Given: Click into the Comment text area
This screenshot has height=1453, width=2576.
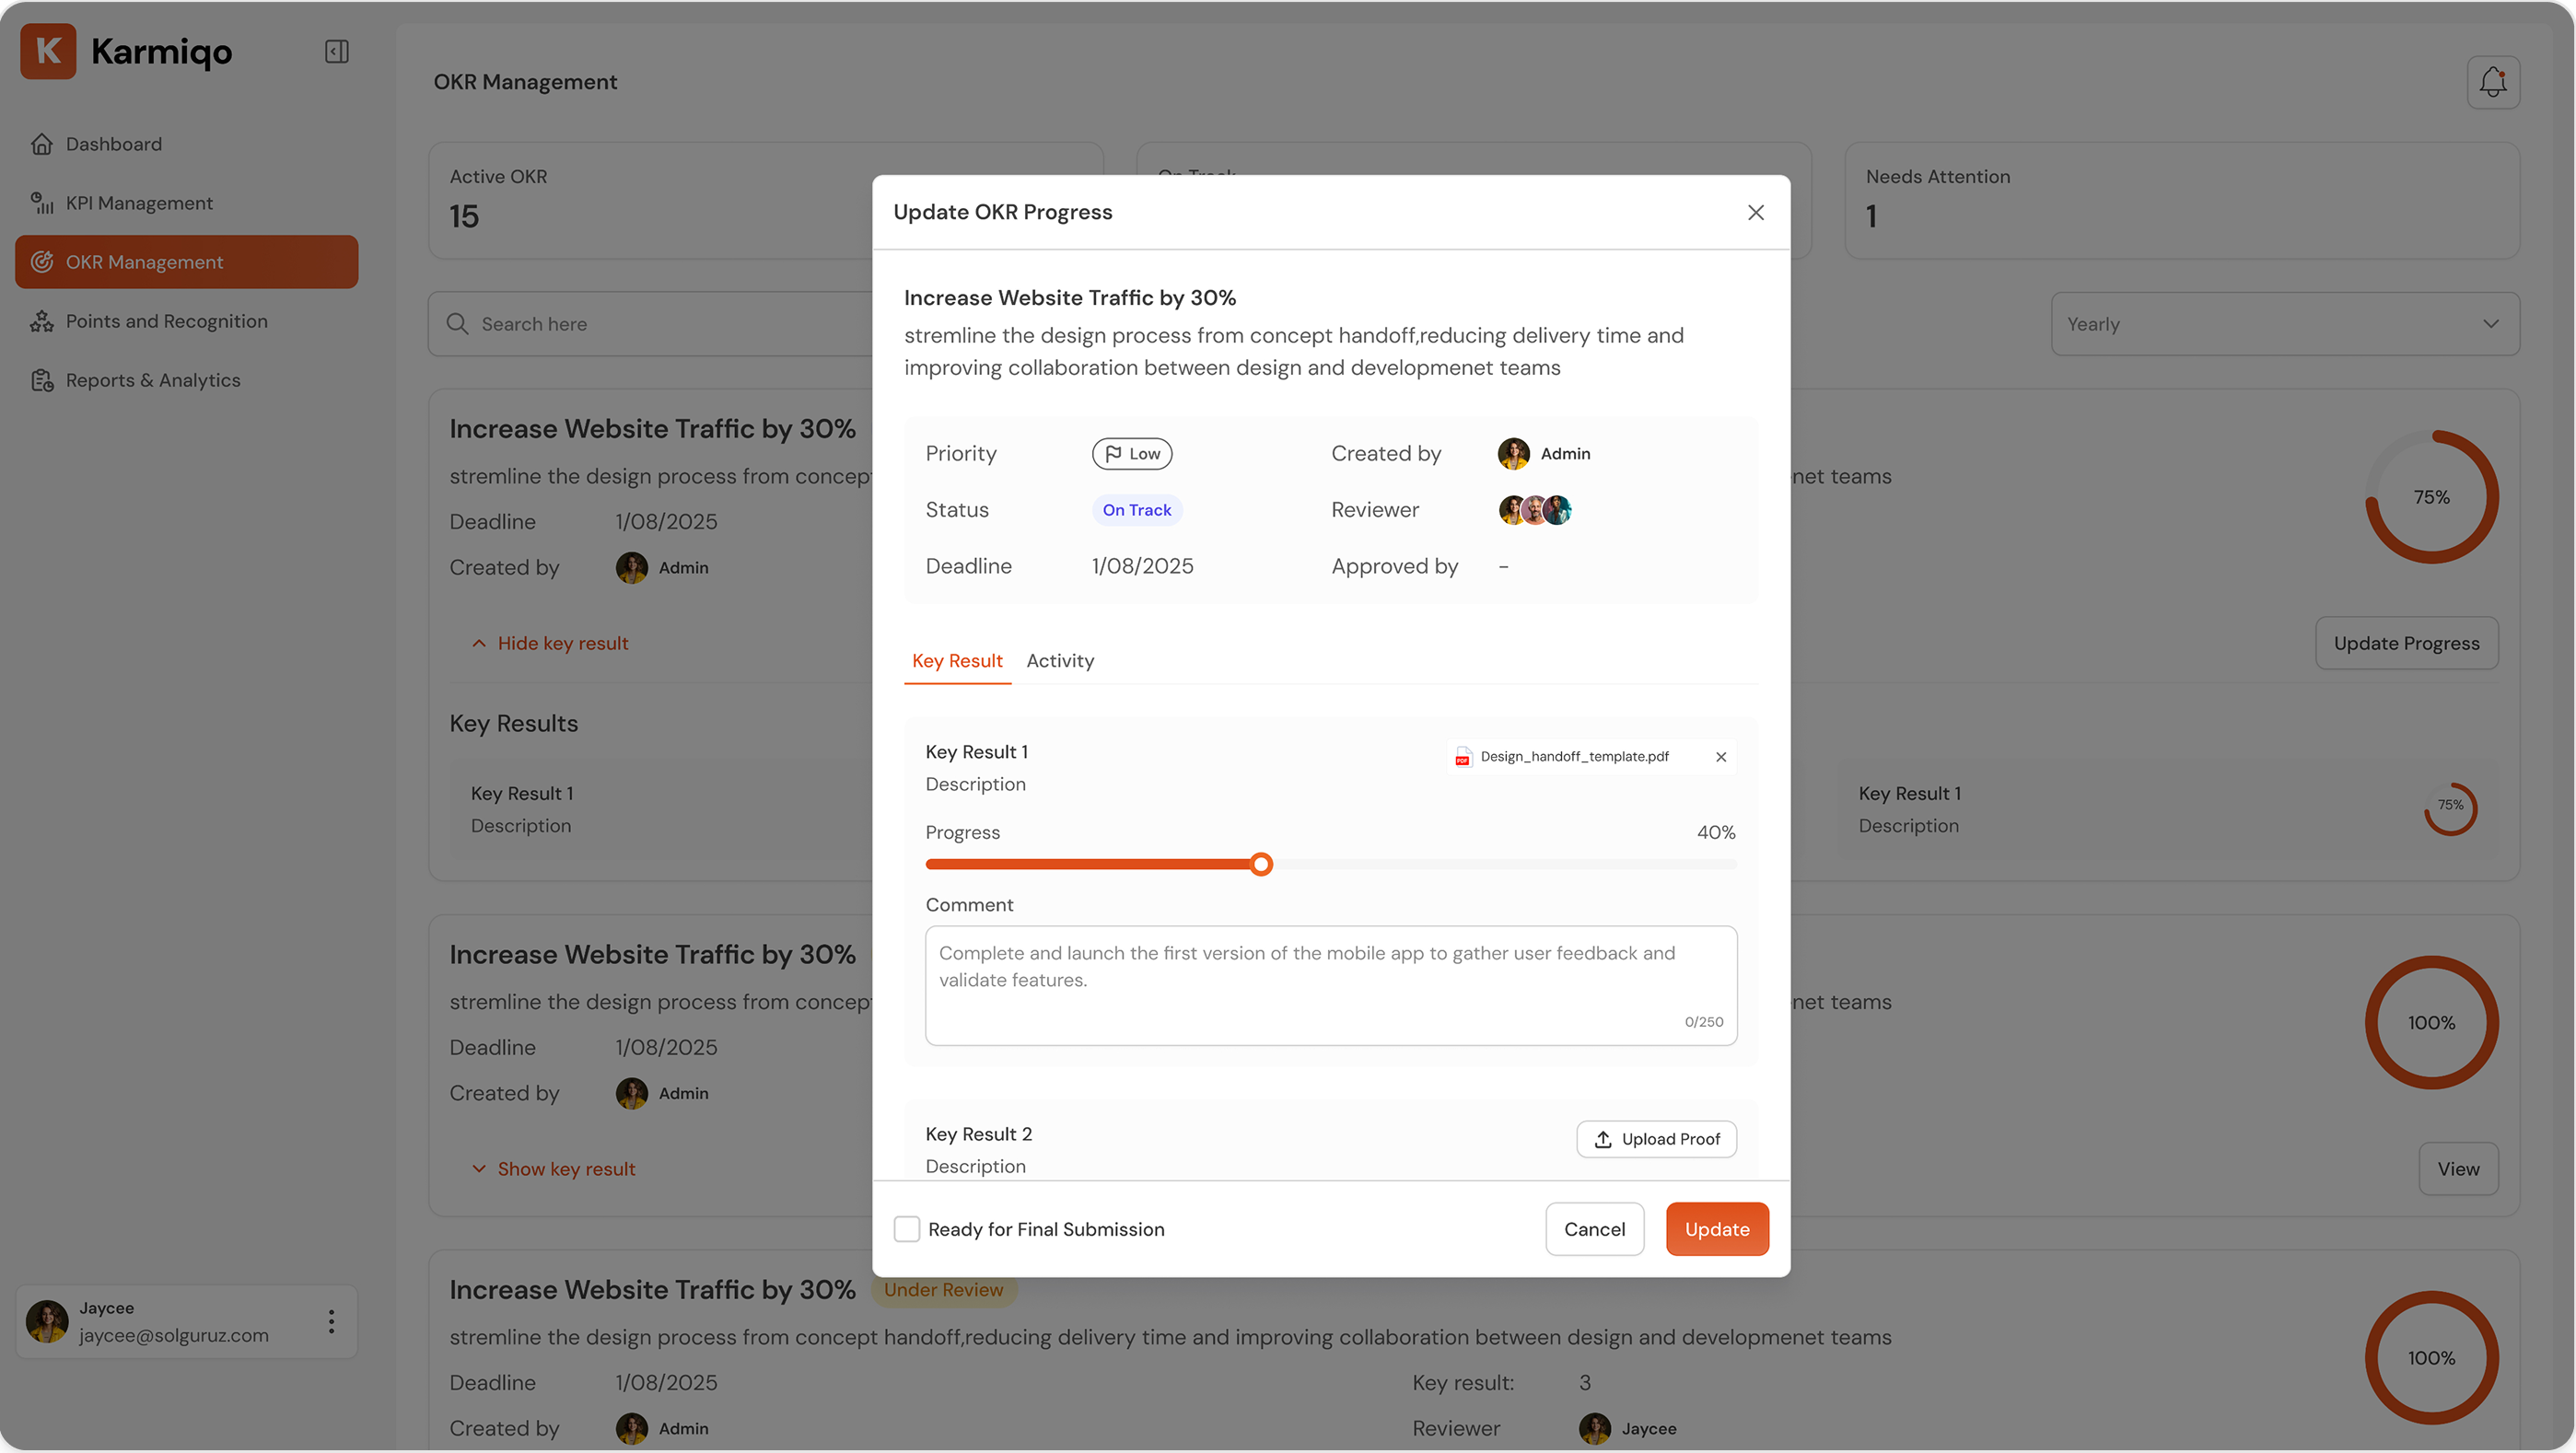Looking at the screenshot, I should [x=1331, y=986].
